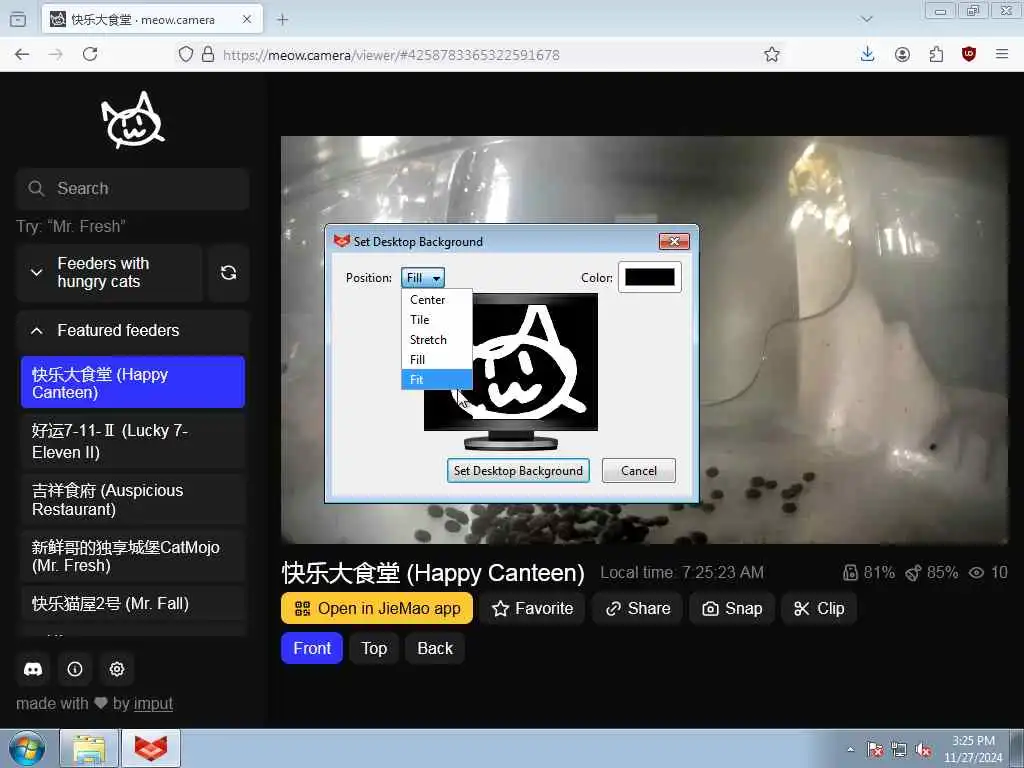
Task: Open tracking protection shield icon
Action: [186, 54]
